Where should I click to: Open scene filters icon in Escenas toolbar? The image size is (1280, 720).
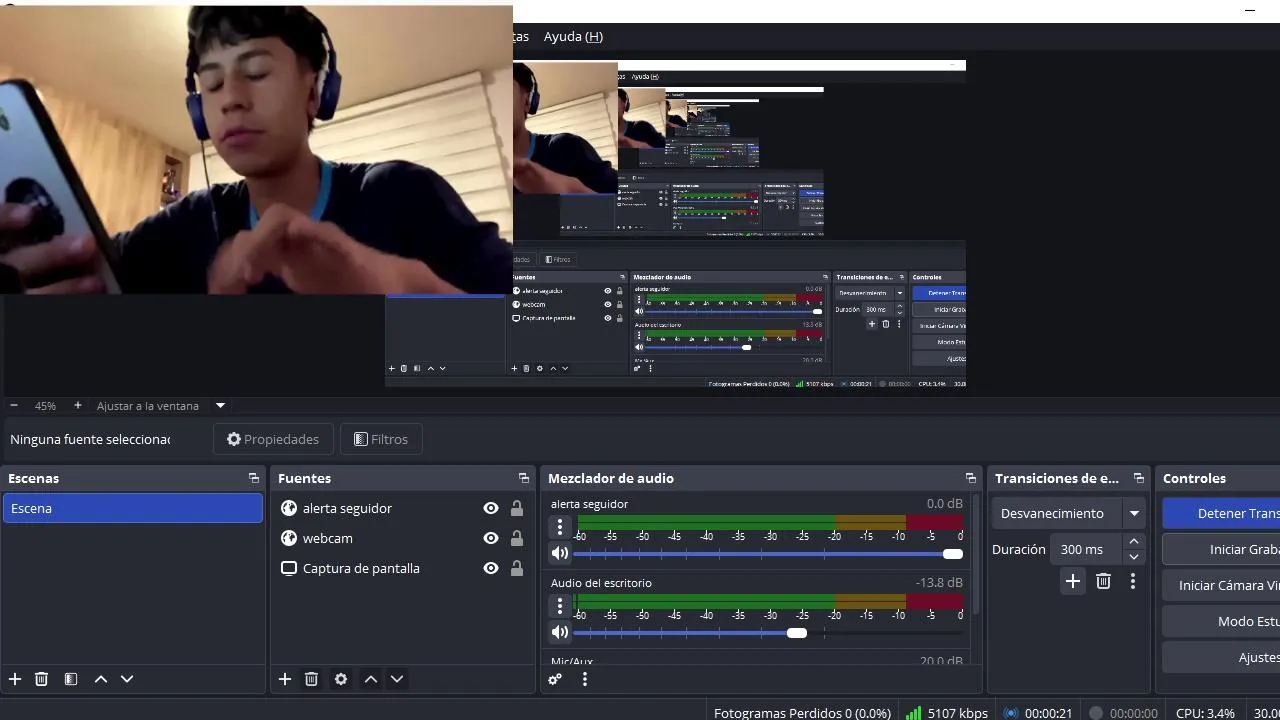click(x=71, y=679)
